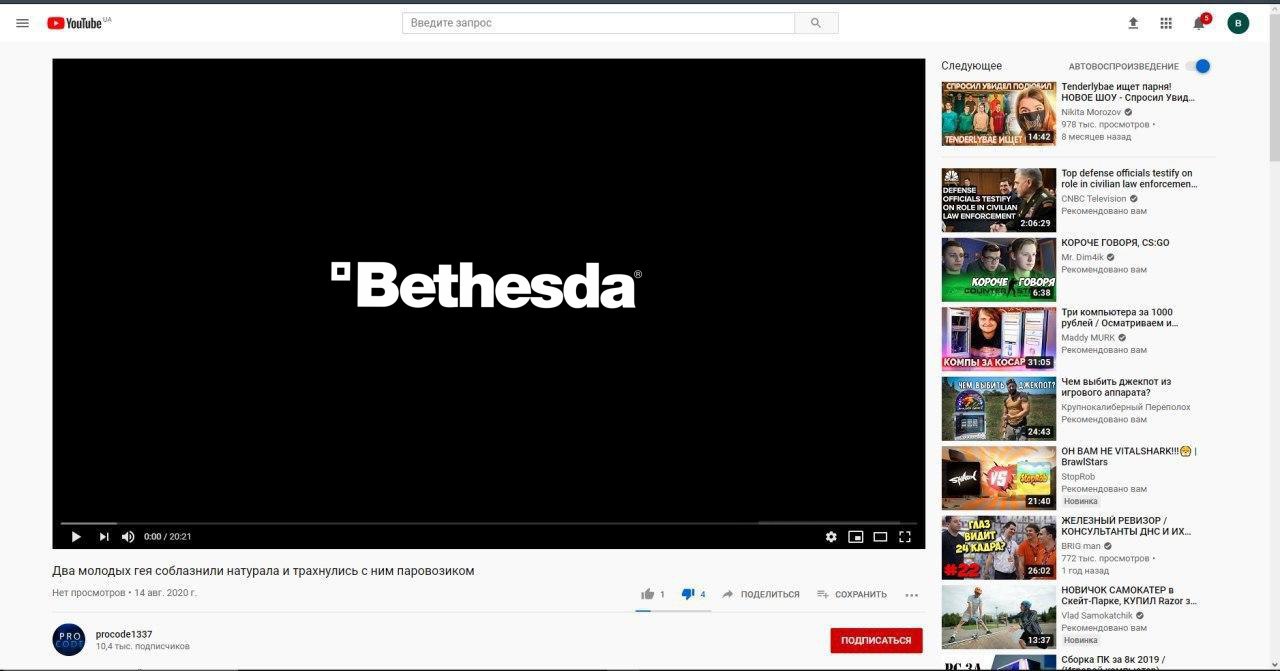This screenshot has width=1280, height=671.
Task: Open the Три компьютера за 1000 thumbnail
Action: 998,339
